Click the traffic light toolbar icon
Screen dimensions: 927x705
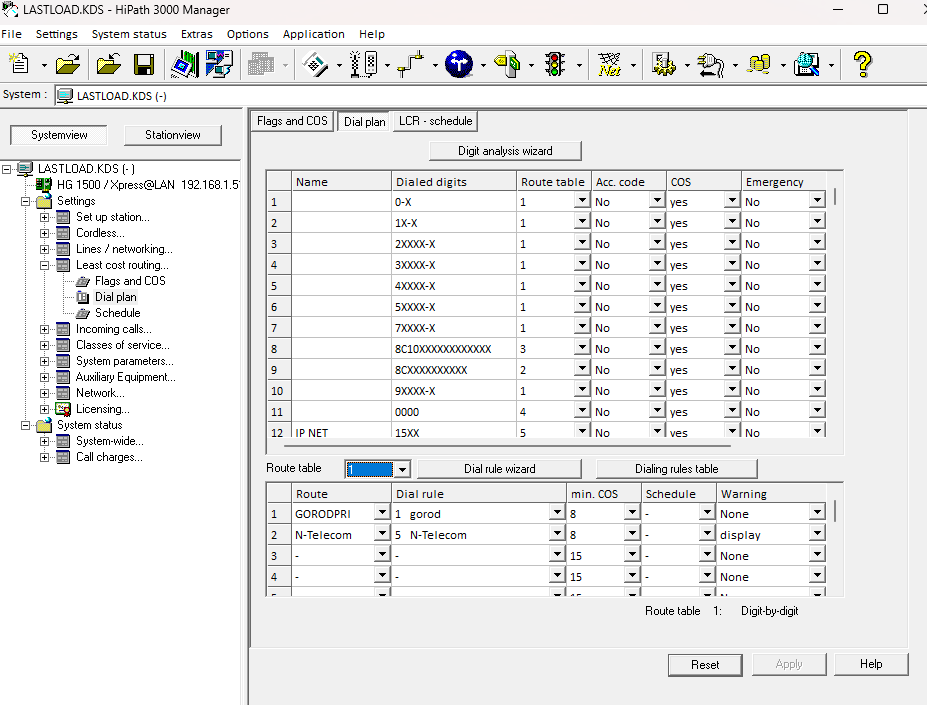coord(553,65)
